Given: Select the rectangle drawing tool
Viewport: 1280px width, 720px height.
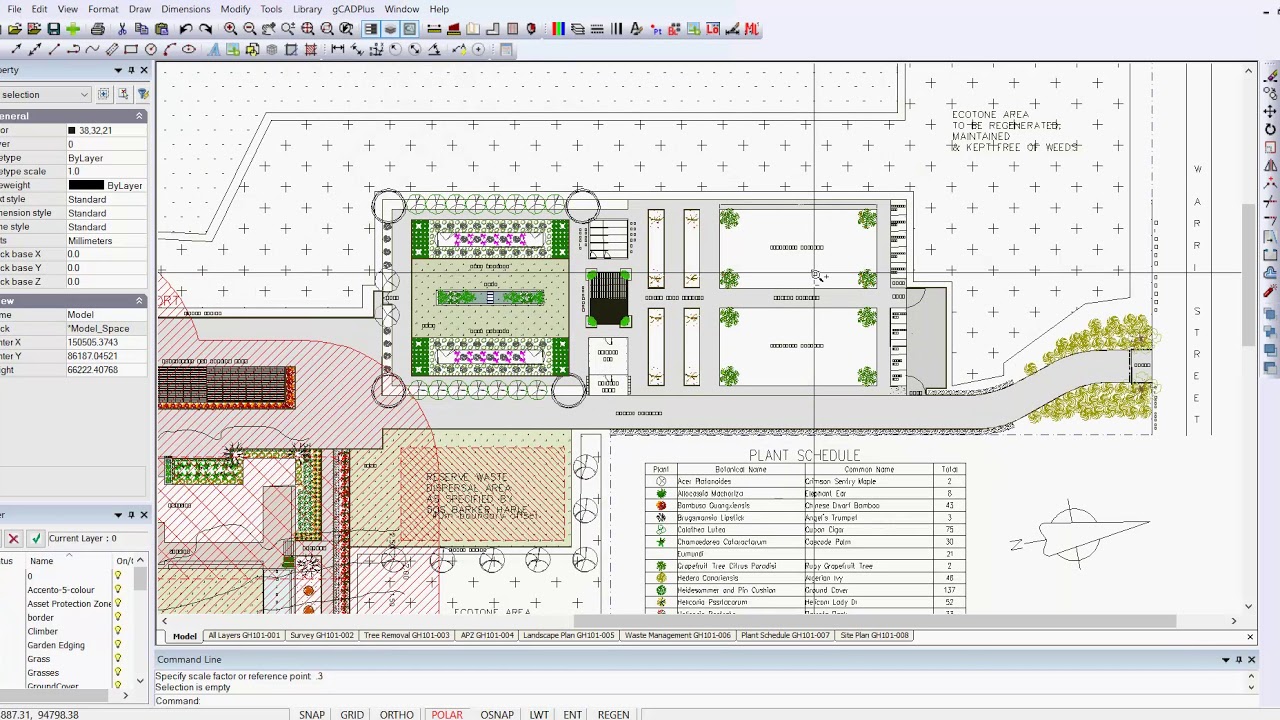Looking at the screenshot, I should 131,49.
